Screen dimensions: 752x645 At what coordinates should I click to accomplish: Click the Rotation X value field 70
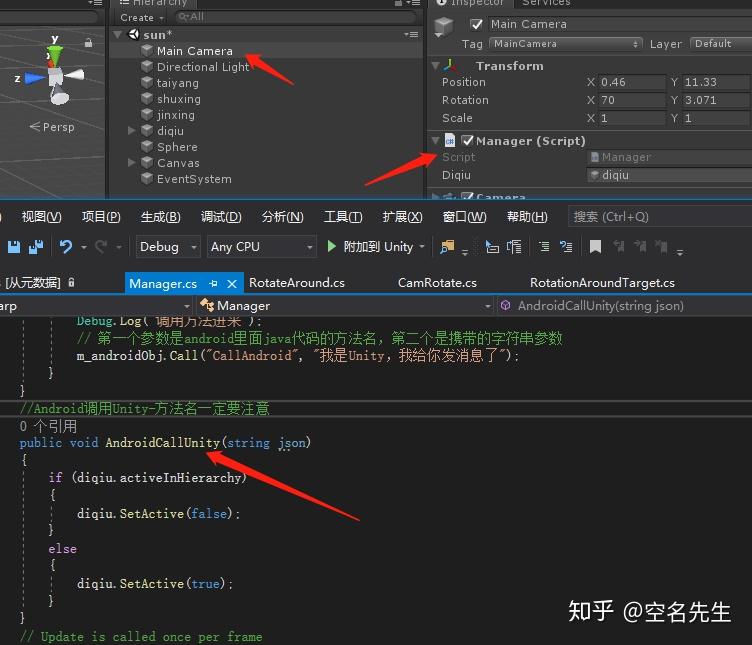pos(632,100)
